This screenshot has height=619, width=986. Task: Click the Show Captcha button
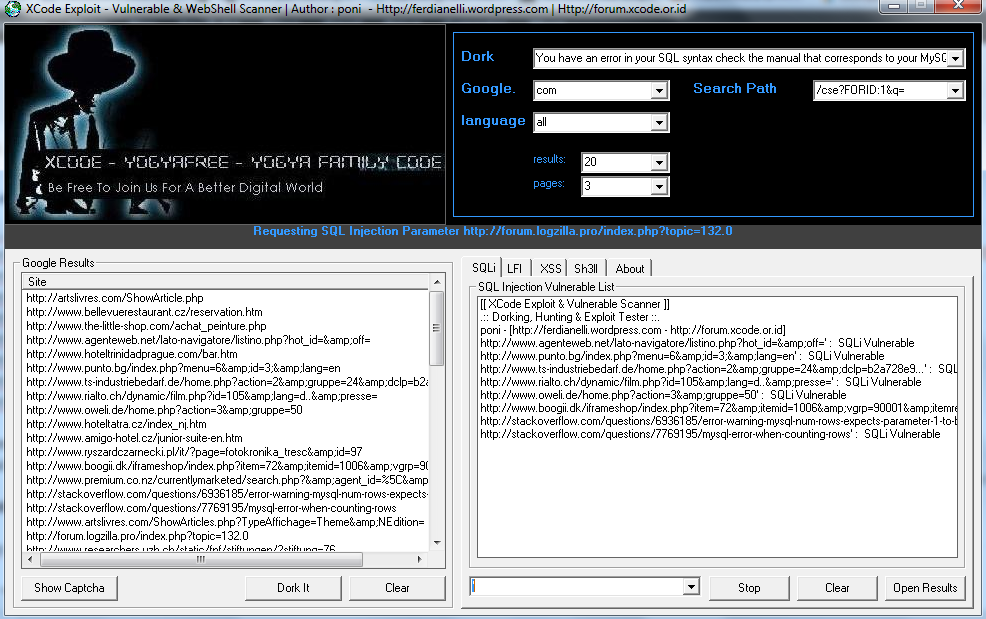69,588
